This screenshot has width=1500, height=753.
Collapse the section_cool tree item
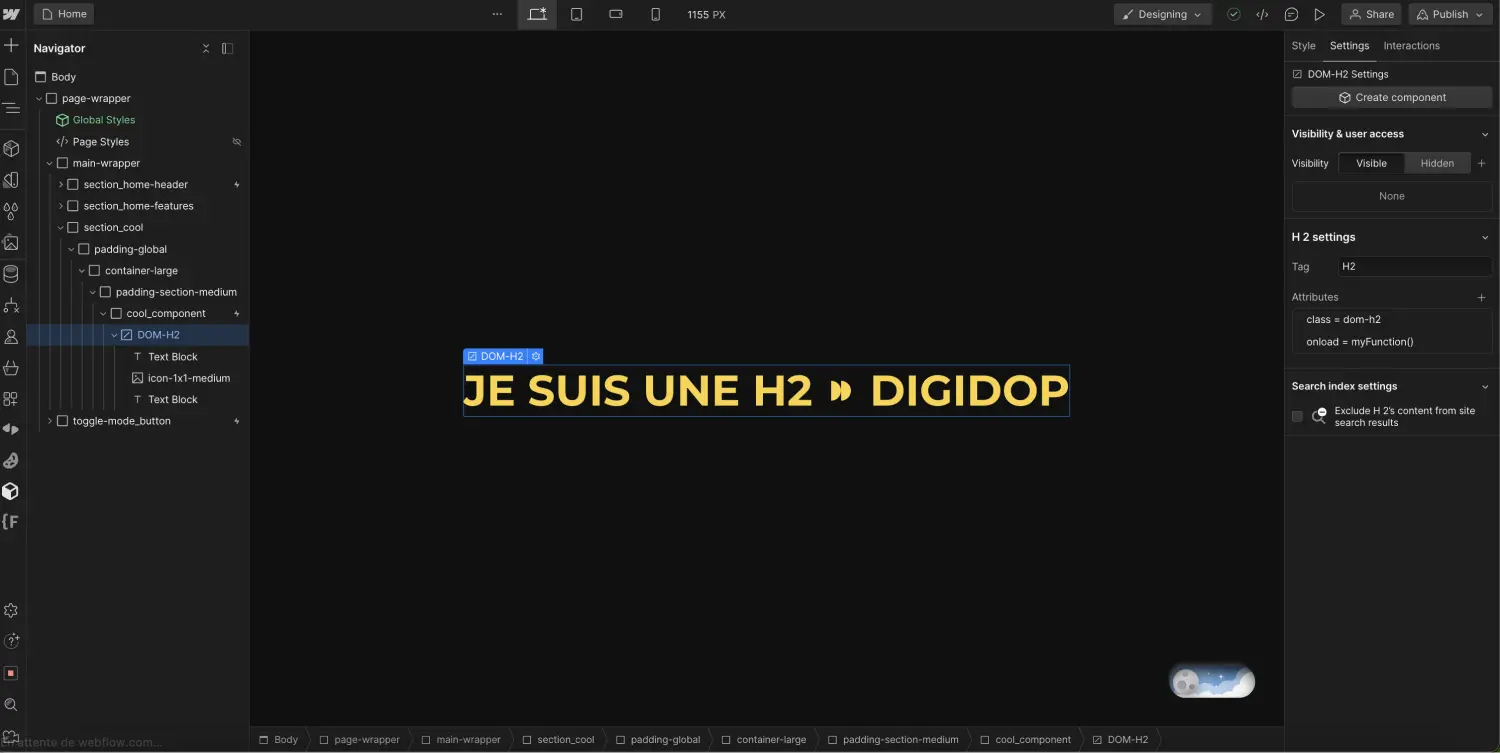pyautogui.click(x=59, y=227)
